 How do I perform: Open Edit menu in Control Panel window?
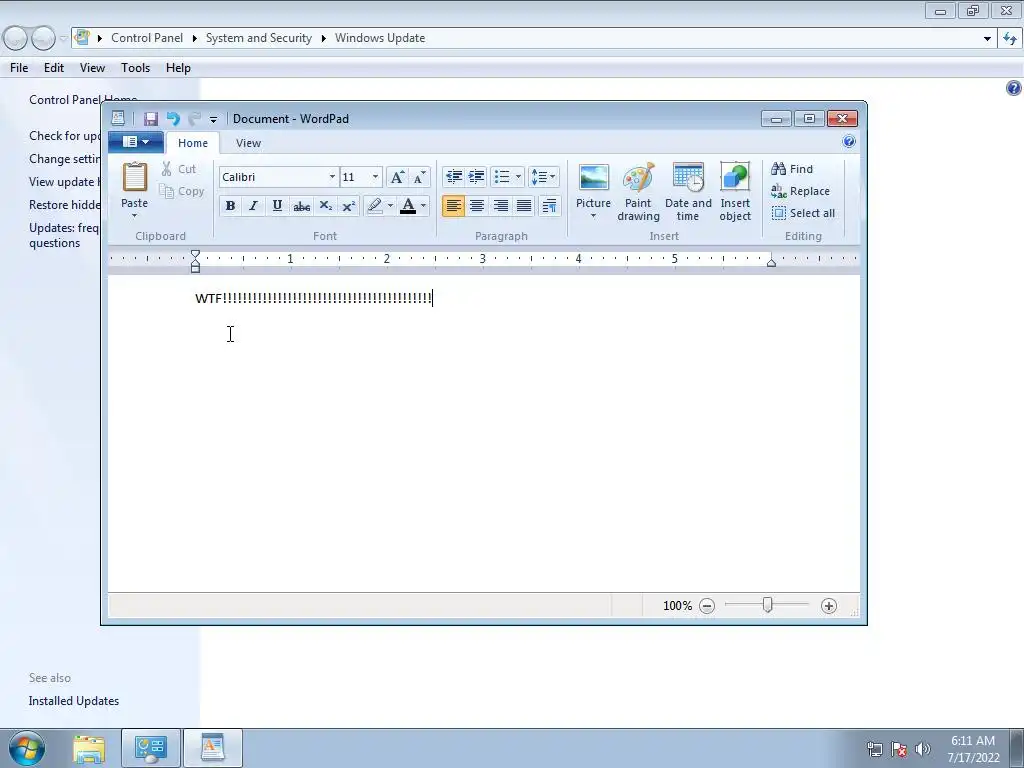(x=54, y=68)
